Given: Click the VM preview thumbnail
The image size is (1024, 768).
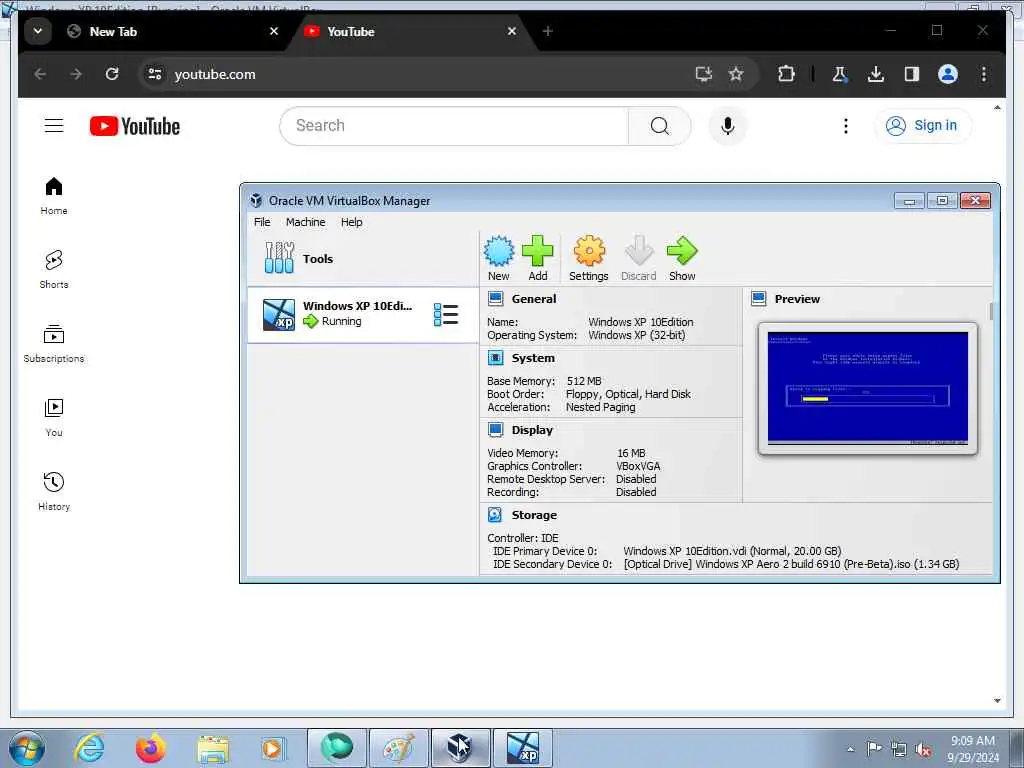Looking at the screenshot, I should [x=867, y=388].
